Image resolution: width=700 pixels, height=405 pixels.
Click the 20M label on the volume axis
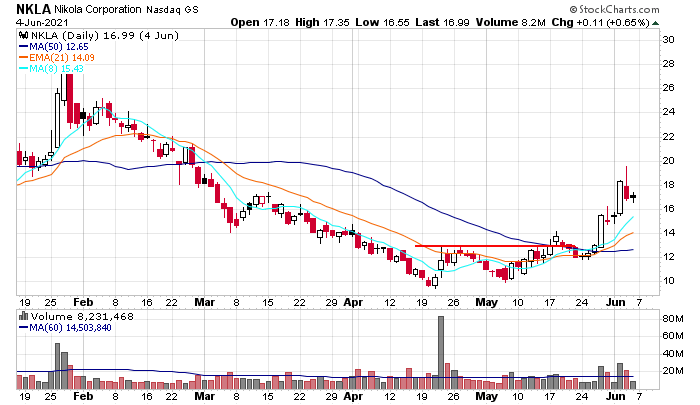[x=673, y=371]
